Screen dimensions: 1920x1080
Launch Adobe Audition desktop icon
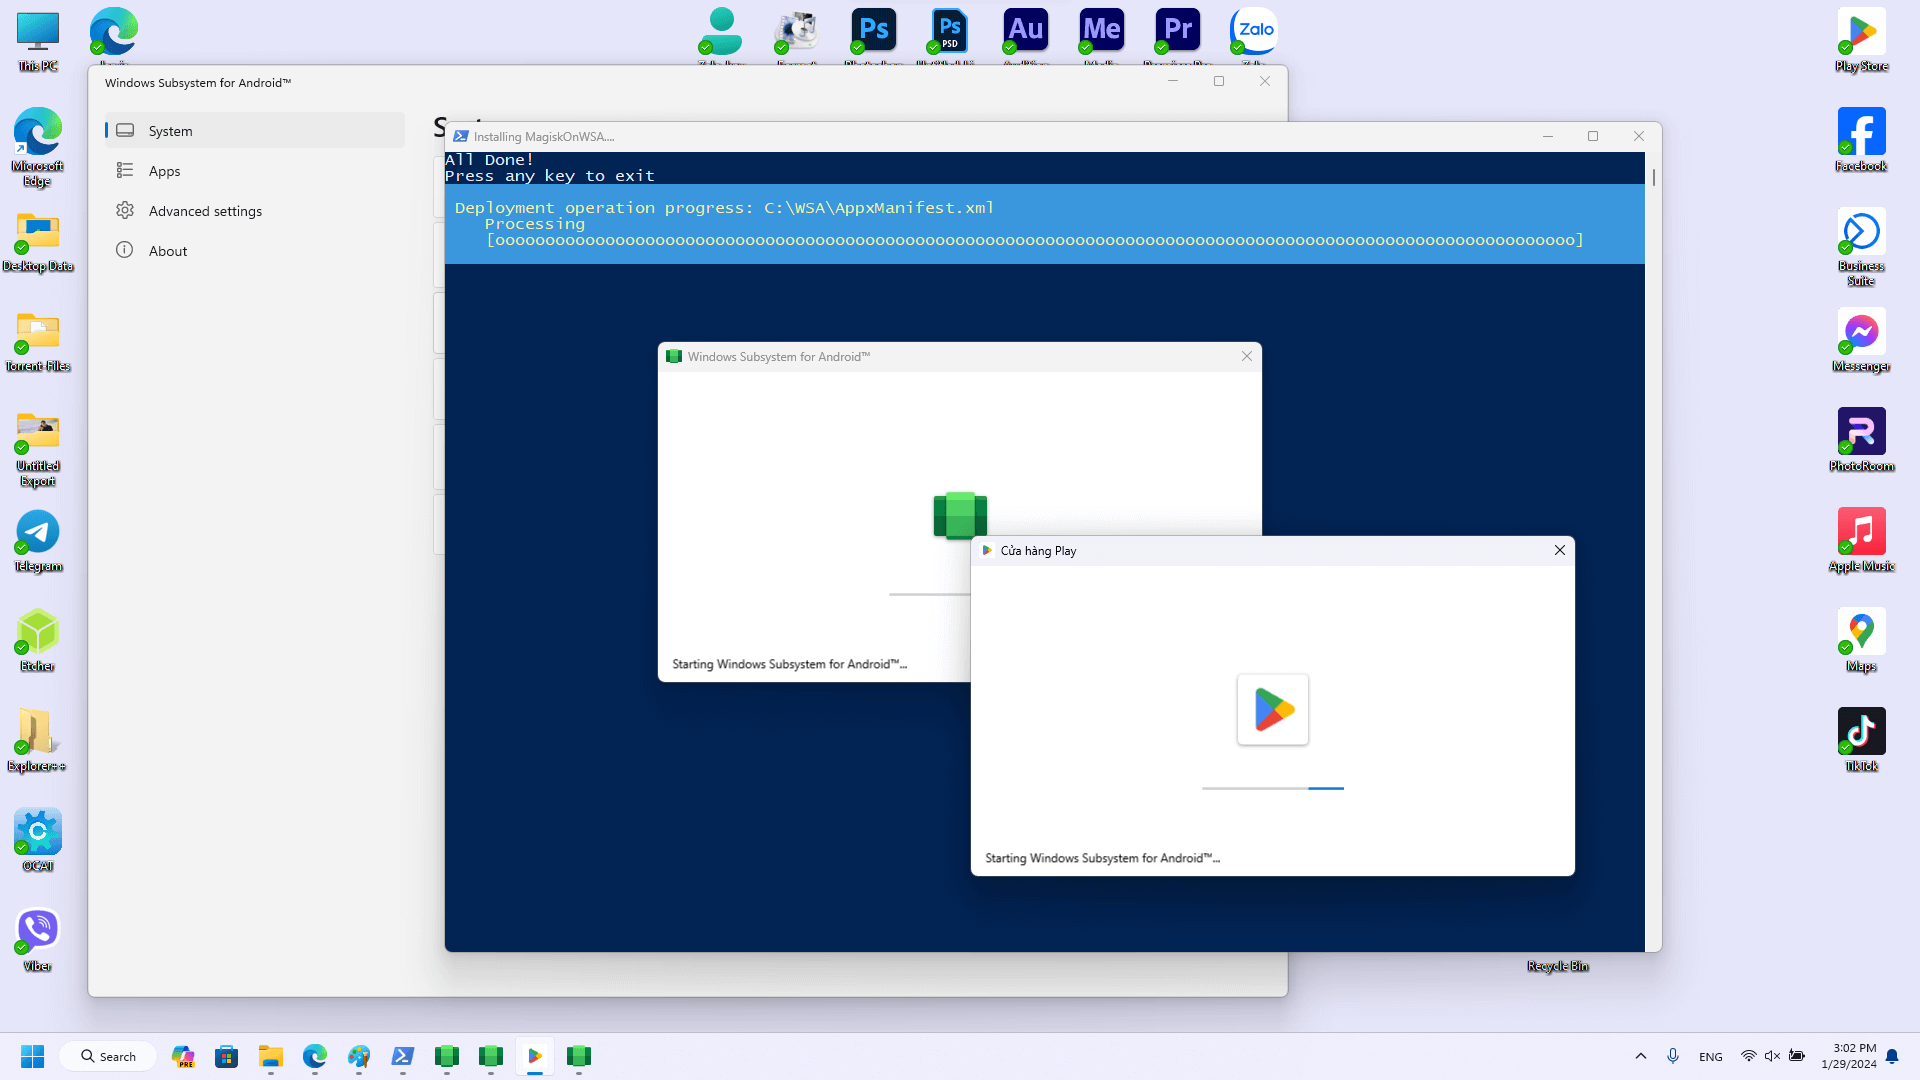1025,33
